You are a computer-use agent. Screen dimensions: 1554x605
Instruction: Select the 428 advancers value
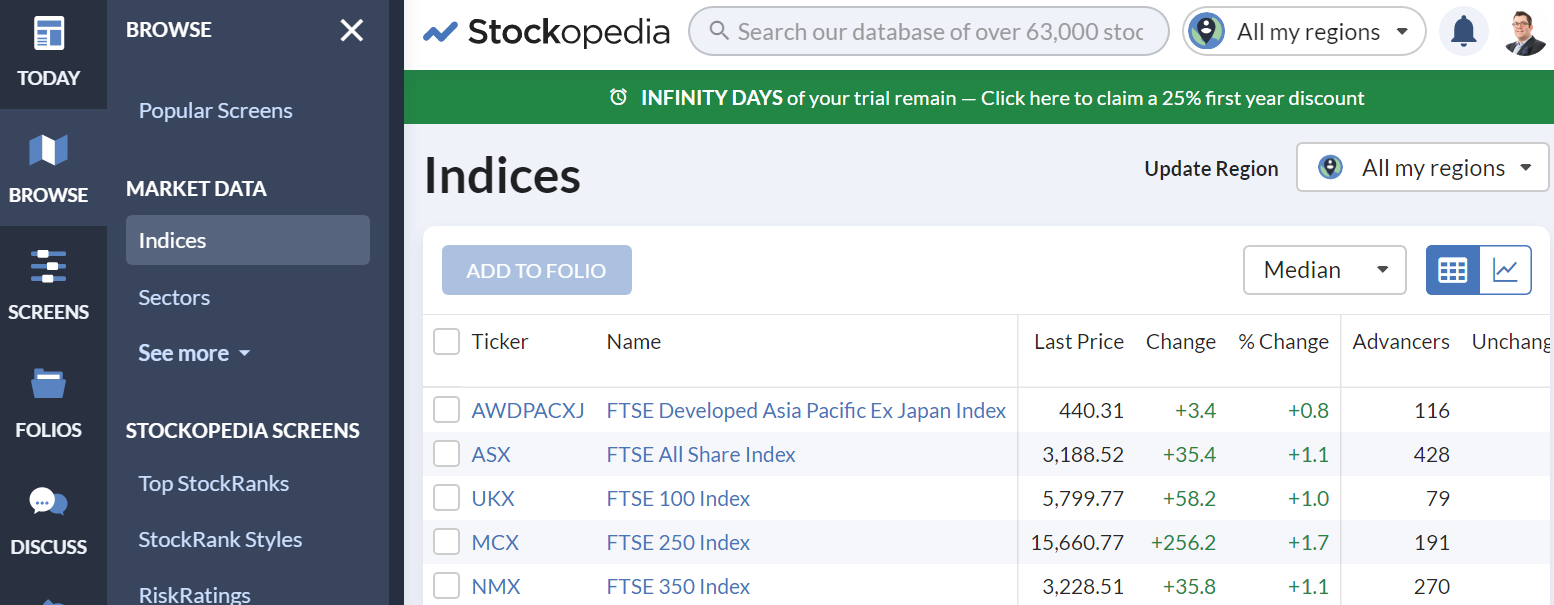coord(1432,454)
